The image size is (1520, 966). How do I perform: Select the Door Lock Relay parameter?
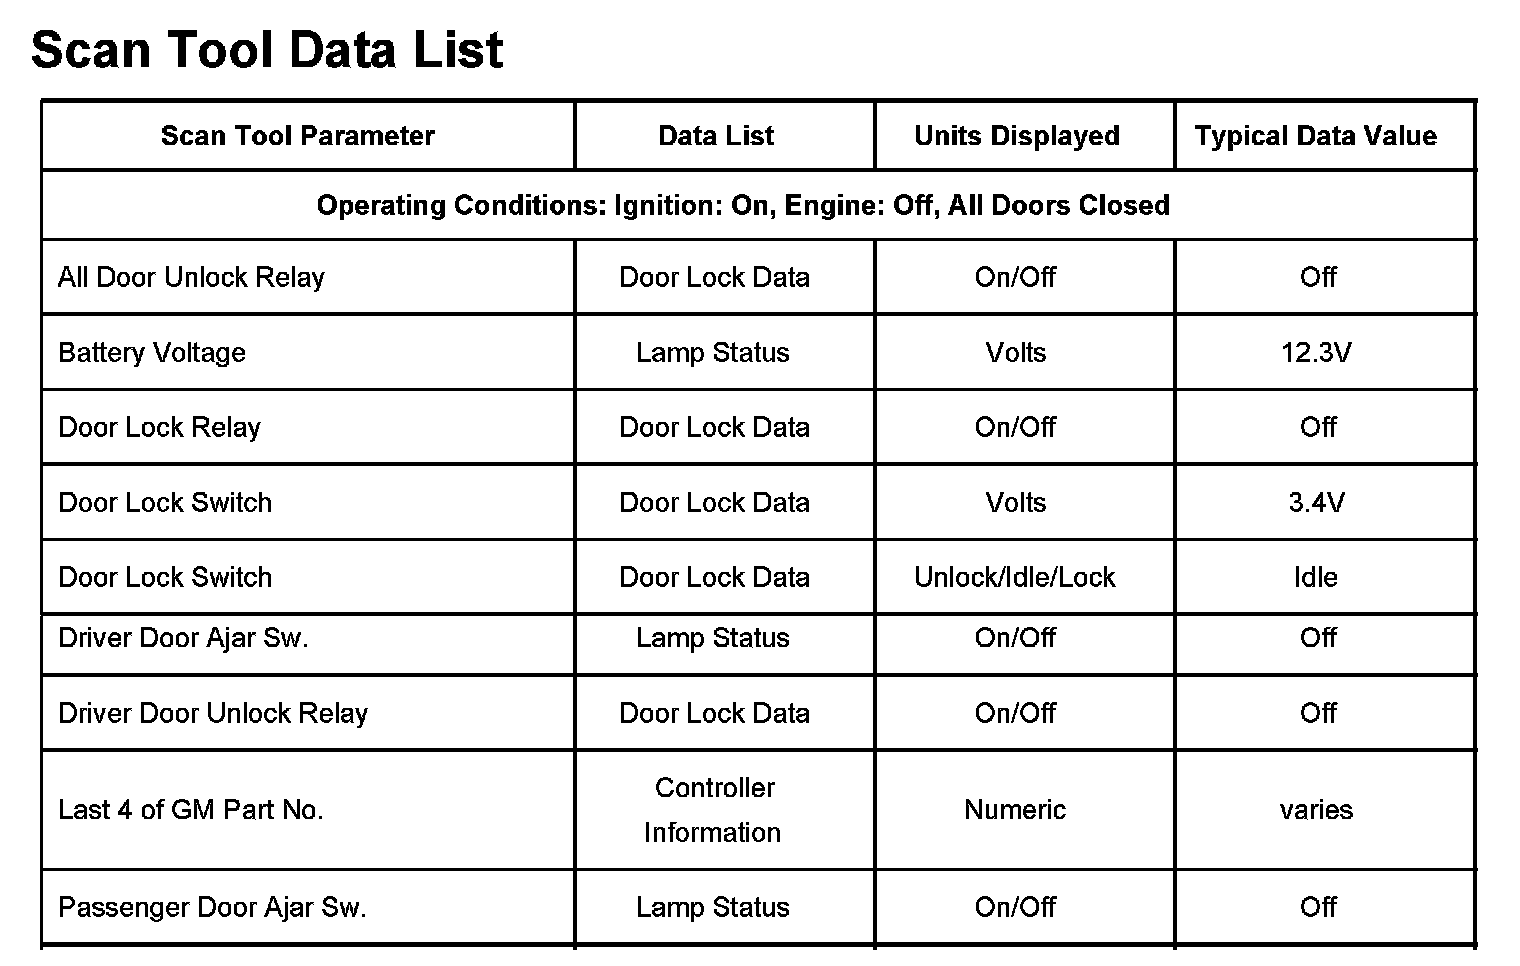pos(159,427)
